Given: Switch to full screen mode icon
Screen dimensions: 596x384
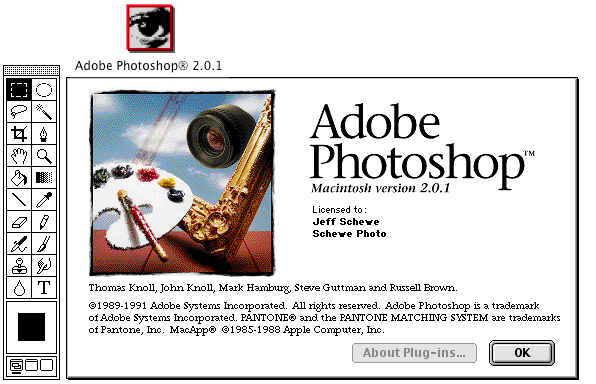Looking at the screenshot, I should 47,365.
